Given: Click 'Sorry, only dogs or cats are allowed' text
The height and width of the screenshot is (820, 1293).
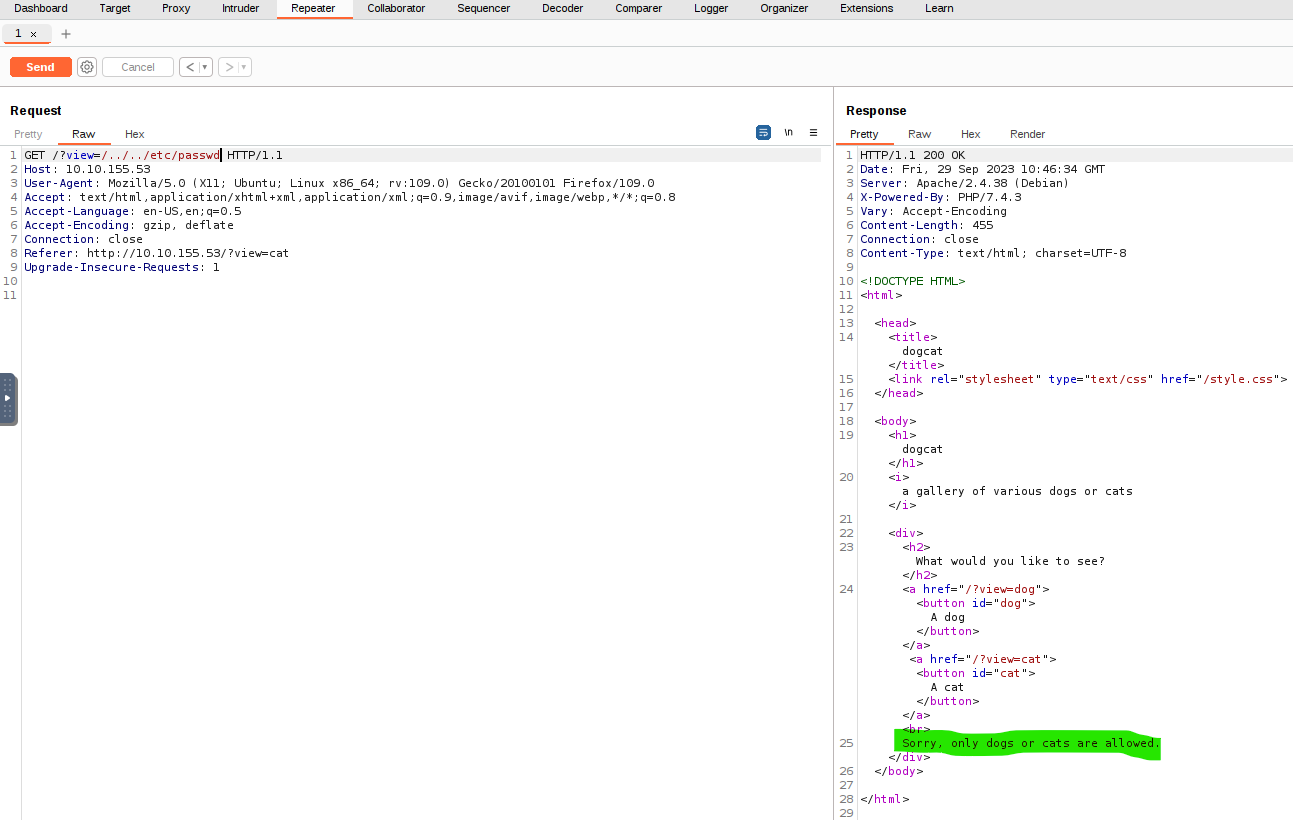Looking at the screenshot, I should (1030, 743).
